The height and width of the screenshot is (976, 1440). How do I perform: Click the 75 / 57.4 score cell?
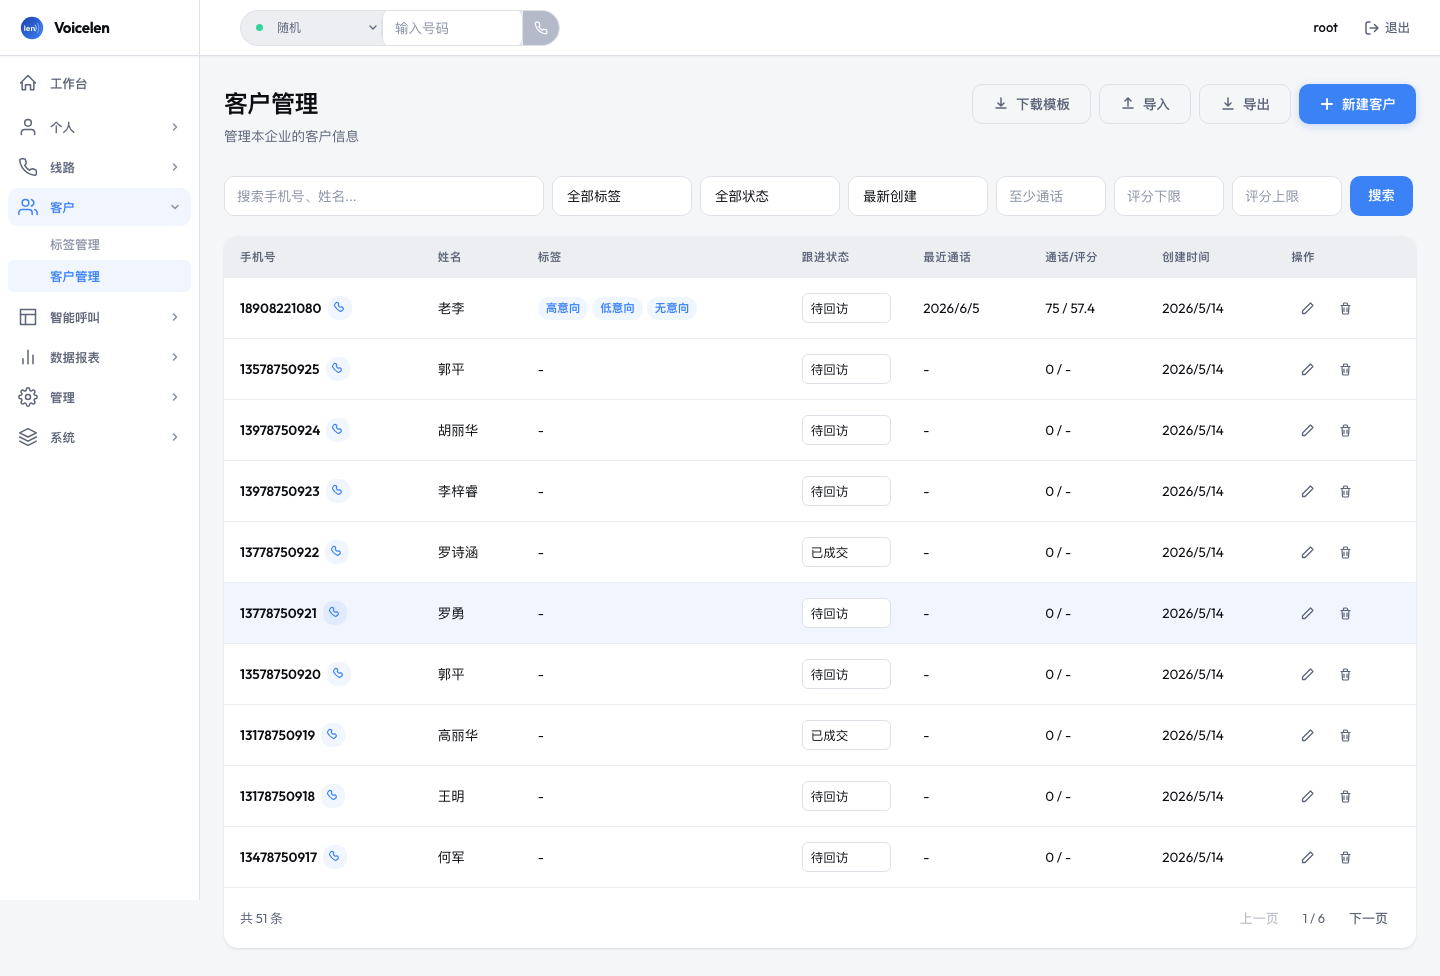pos(1070,308)
